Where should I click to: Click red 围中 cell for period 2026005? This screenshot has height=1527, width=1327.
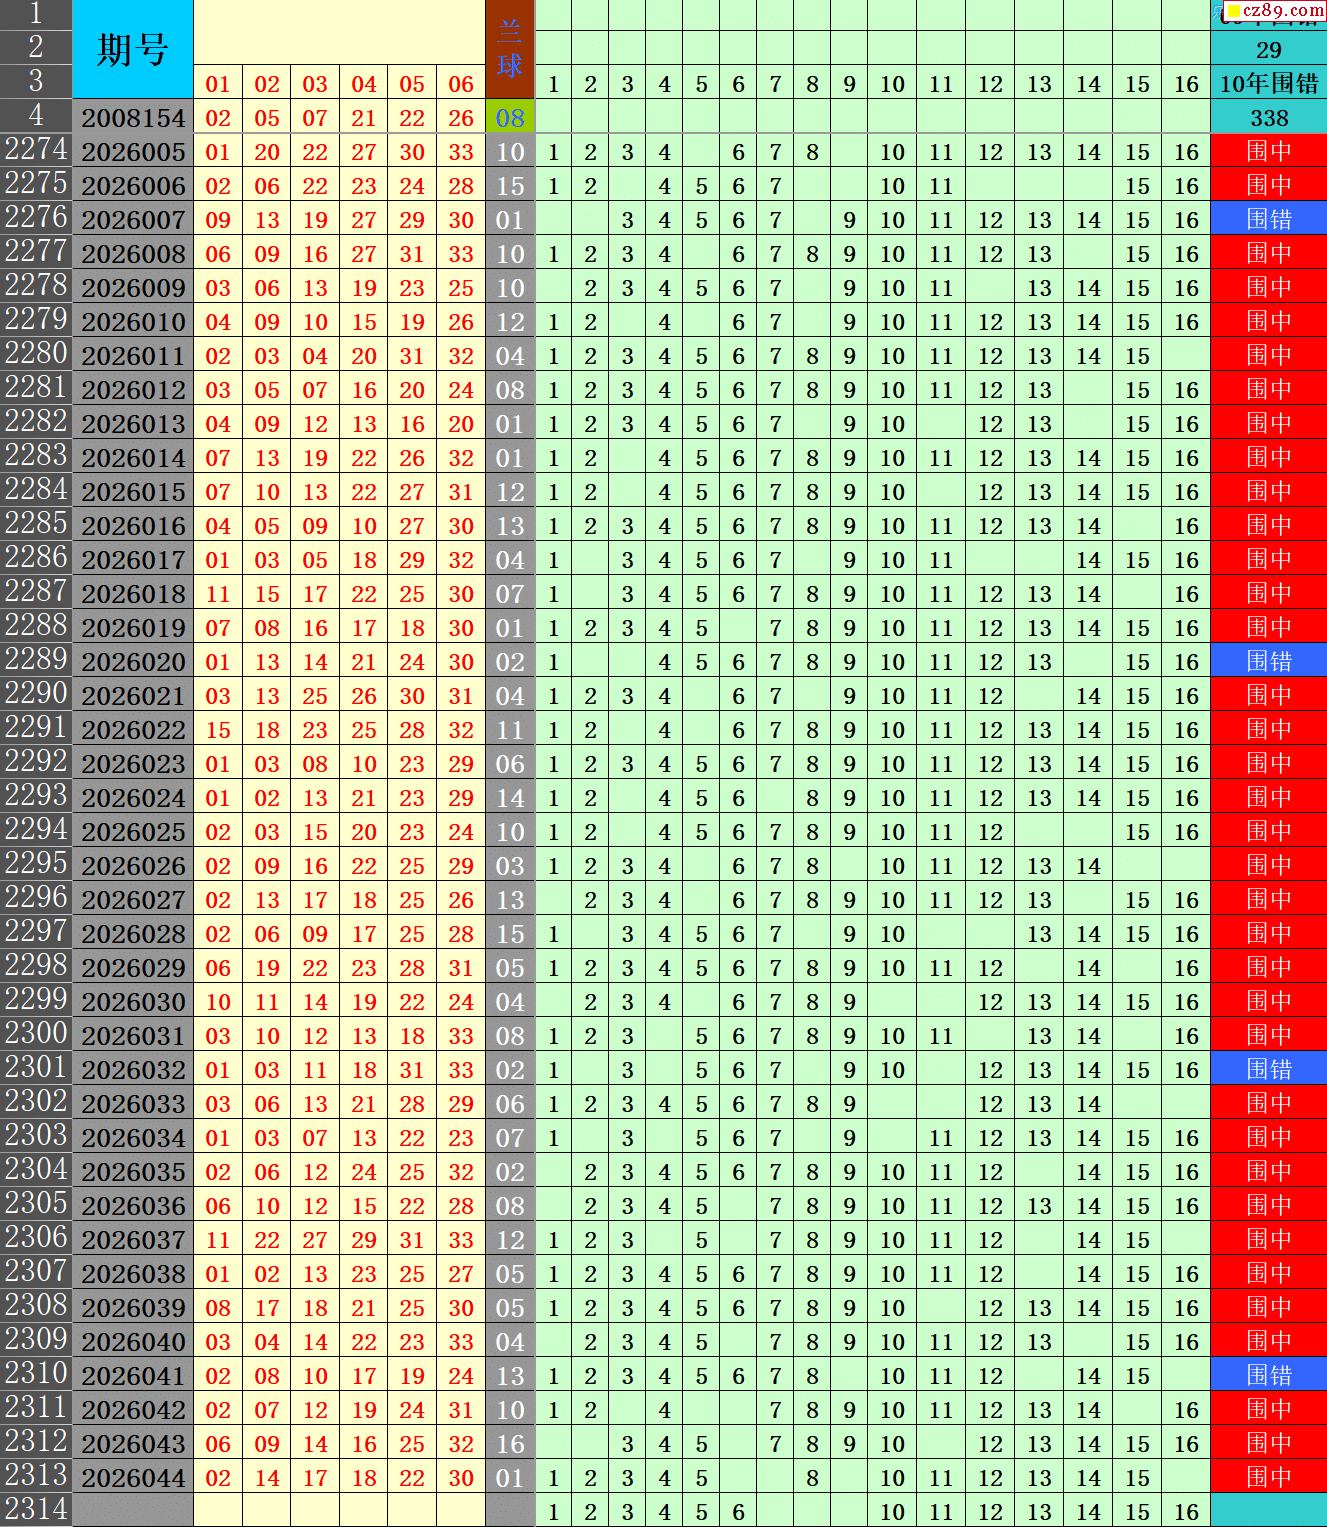pos(1269,152)
